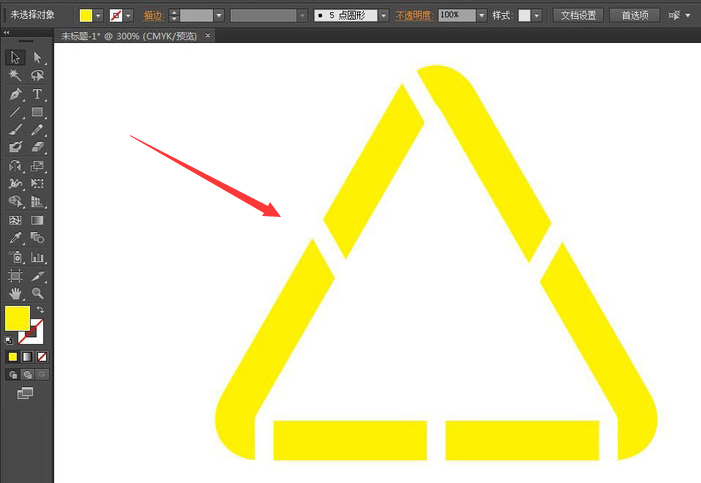Viewport: 701px width, 483px height.
Task: Enable Draw Inside mode
Action: (42, 374)
